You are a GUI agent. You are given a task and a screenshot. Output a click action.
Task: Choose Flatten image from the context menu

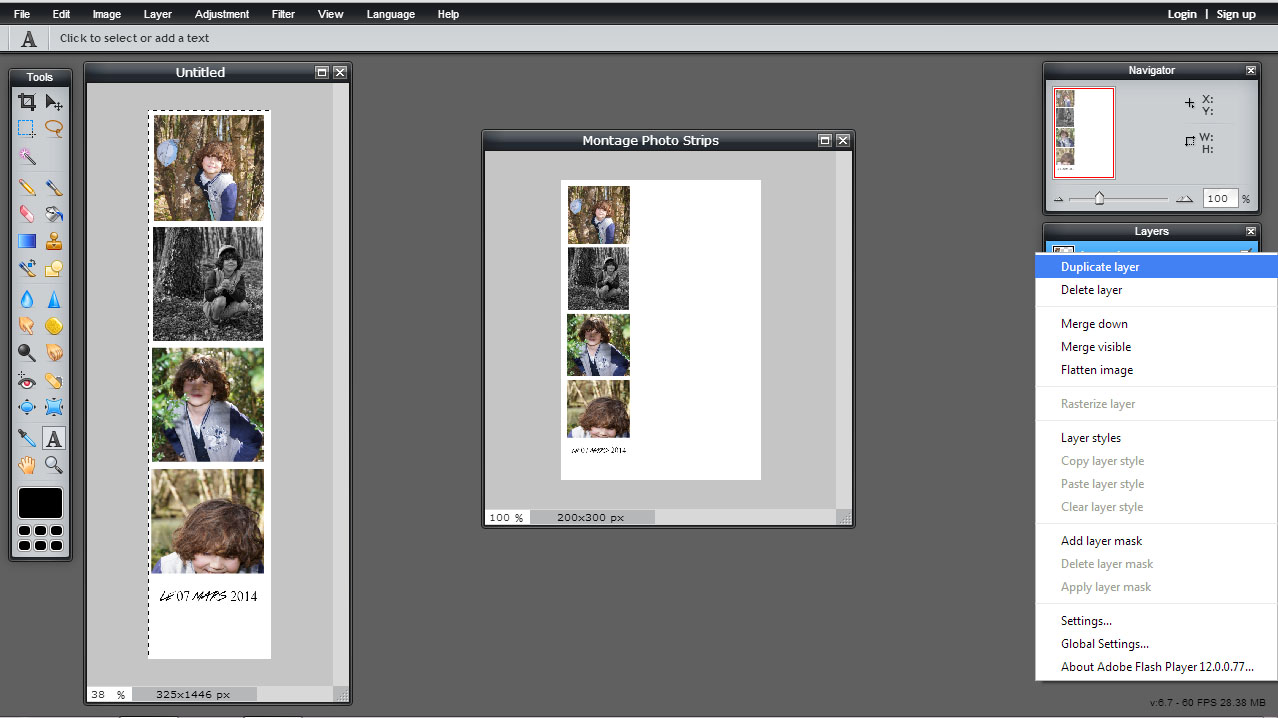tap(1097, 370)
